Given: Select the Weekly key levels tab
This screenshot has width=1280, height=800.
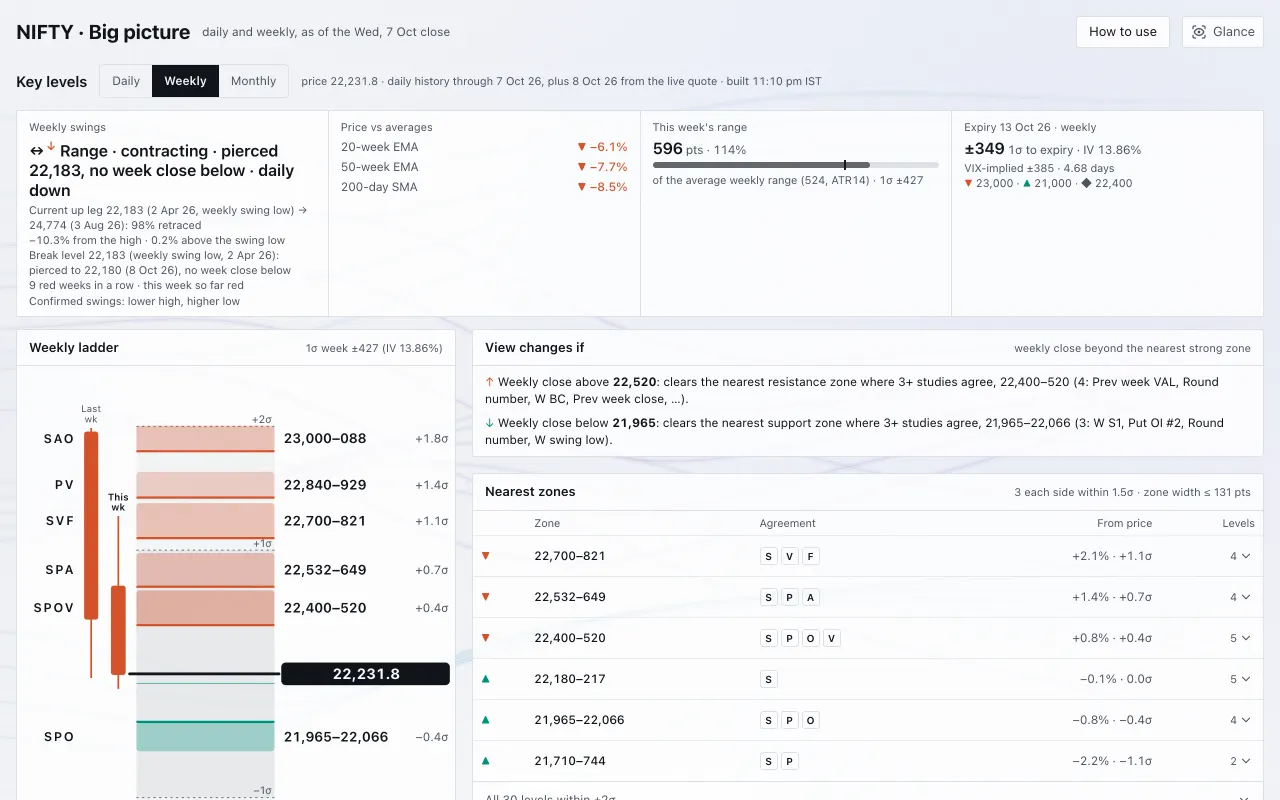Looking at the screenshot, I should click(x=185, y=81).
